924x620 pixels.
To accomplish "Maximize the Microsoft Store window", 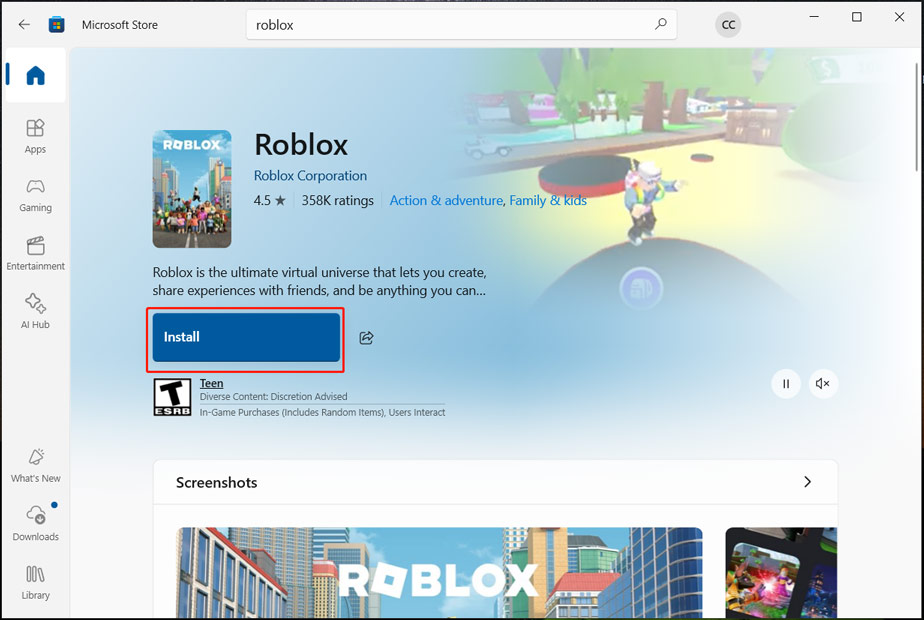I will coord(857,17).
